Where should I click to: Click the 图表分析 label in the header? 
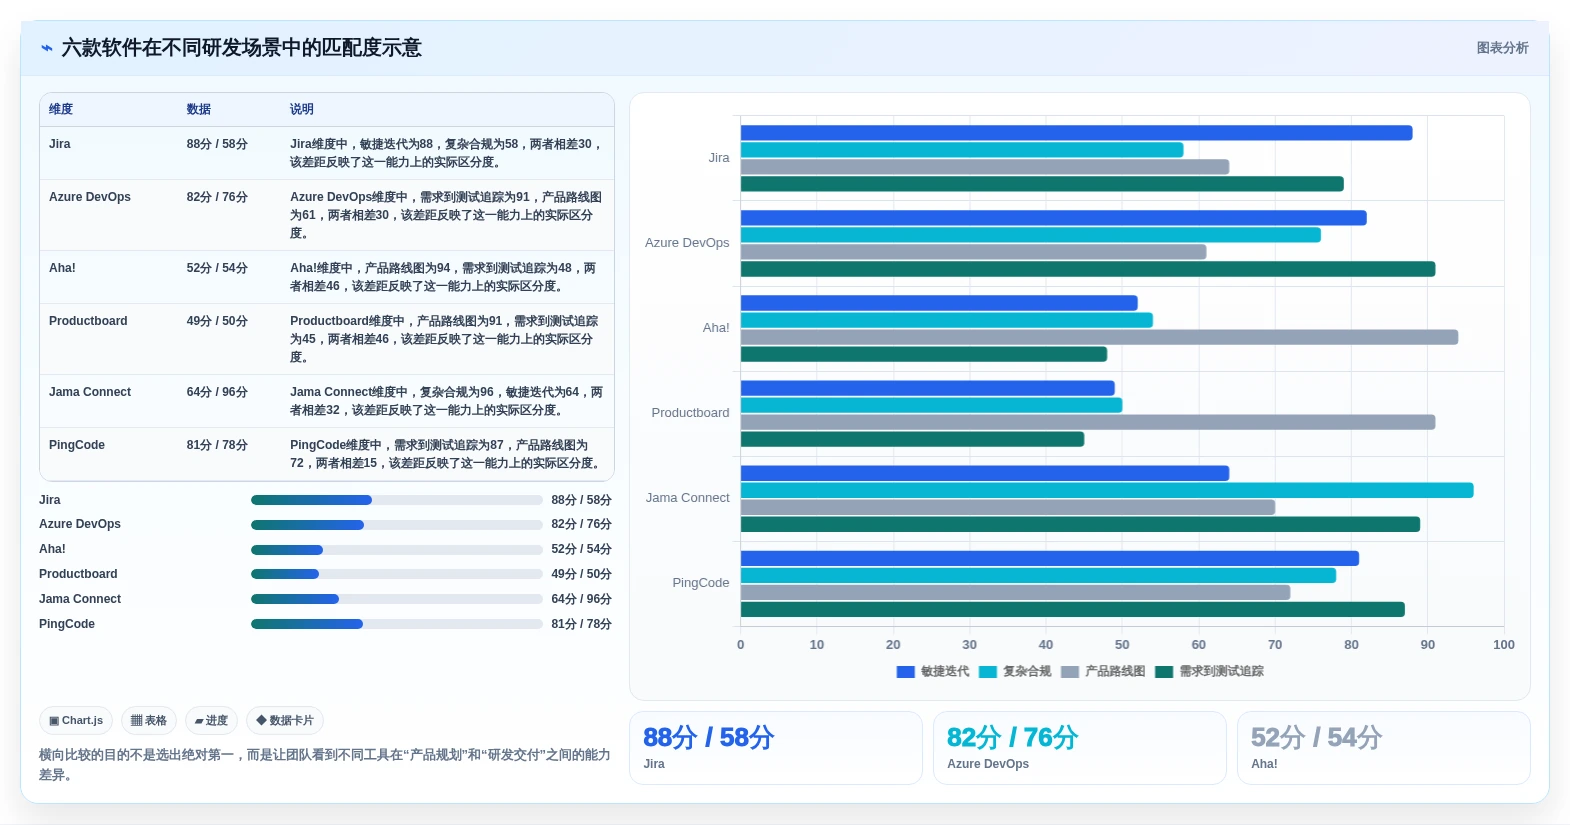(1502, 48)
